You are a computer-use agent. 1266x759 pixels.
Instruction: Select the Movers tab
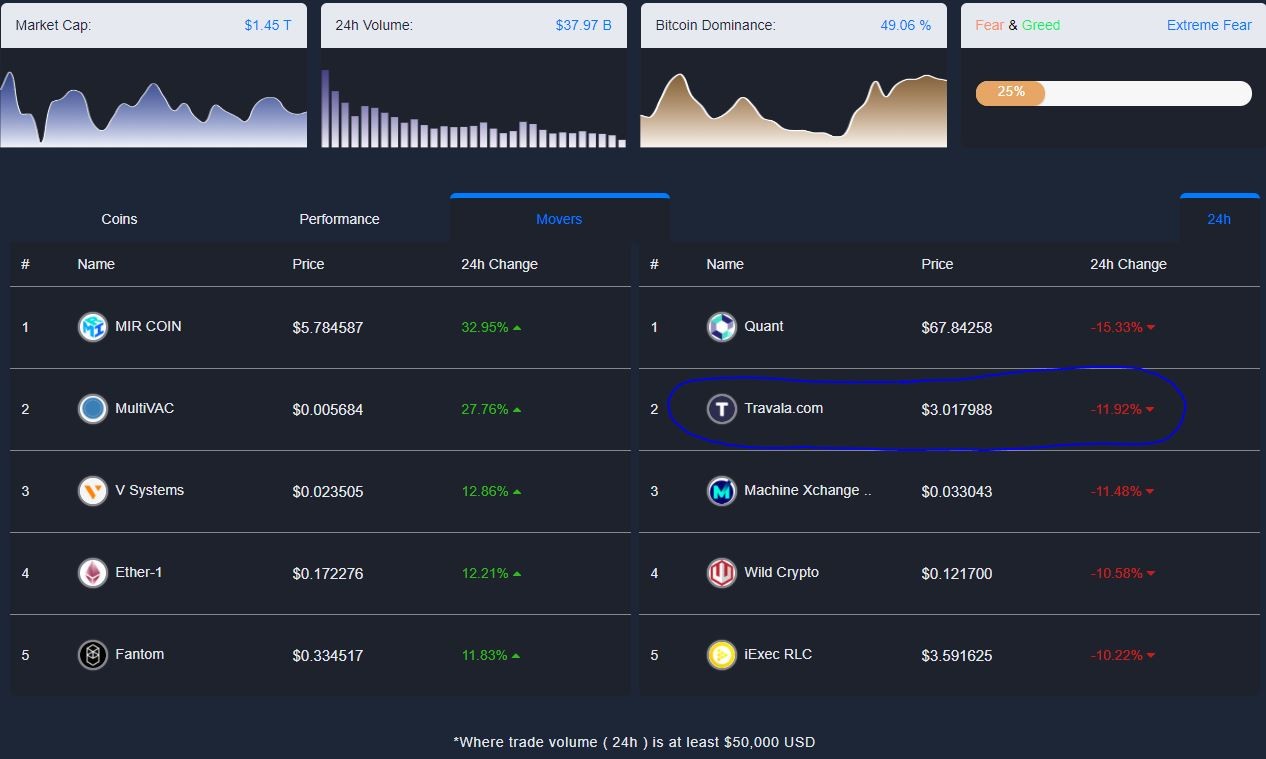[559, 219]
